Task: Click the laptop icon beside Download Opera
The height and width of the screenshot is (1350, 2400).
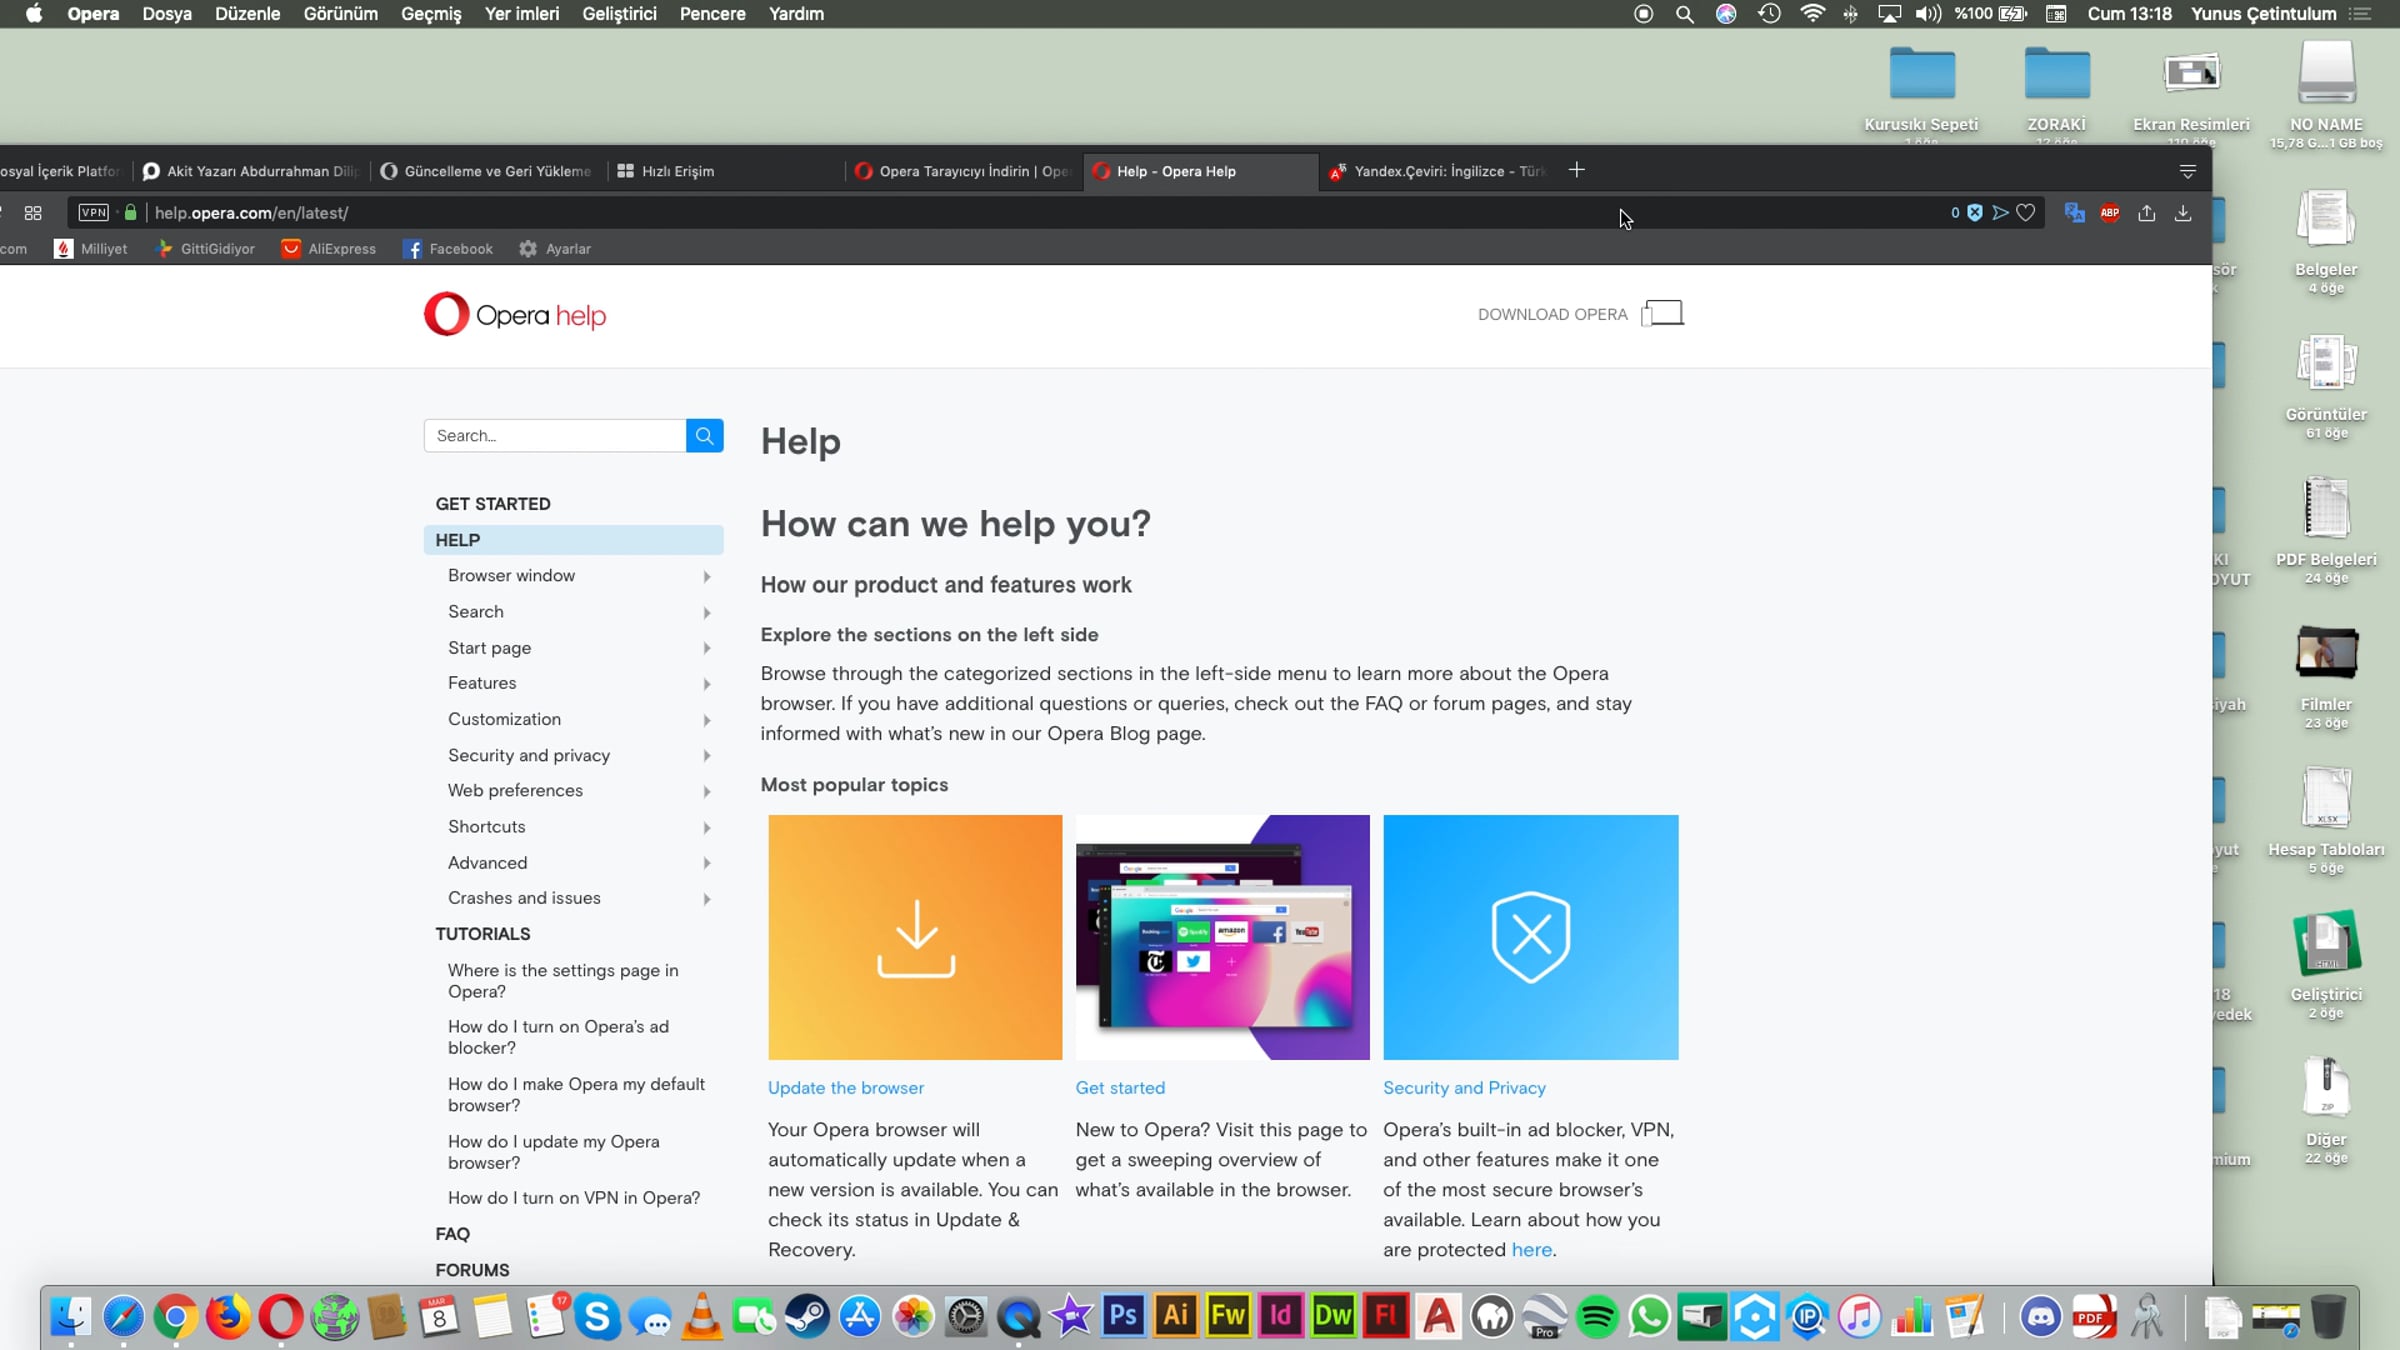Action: coord(1662,313)
